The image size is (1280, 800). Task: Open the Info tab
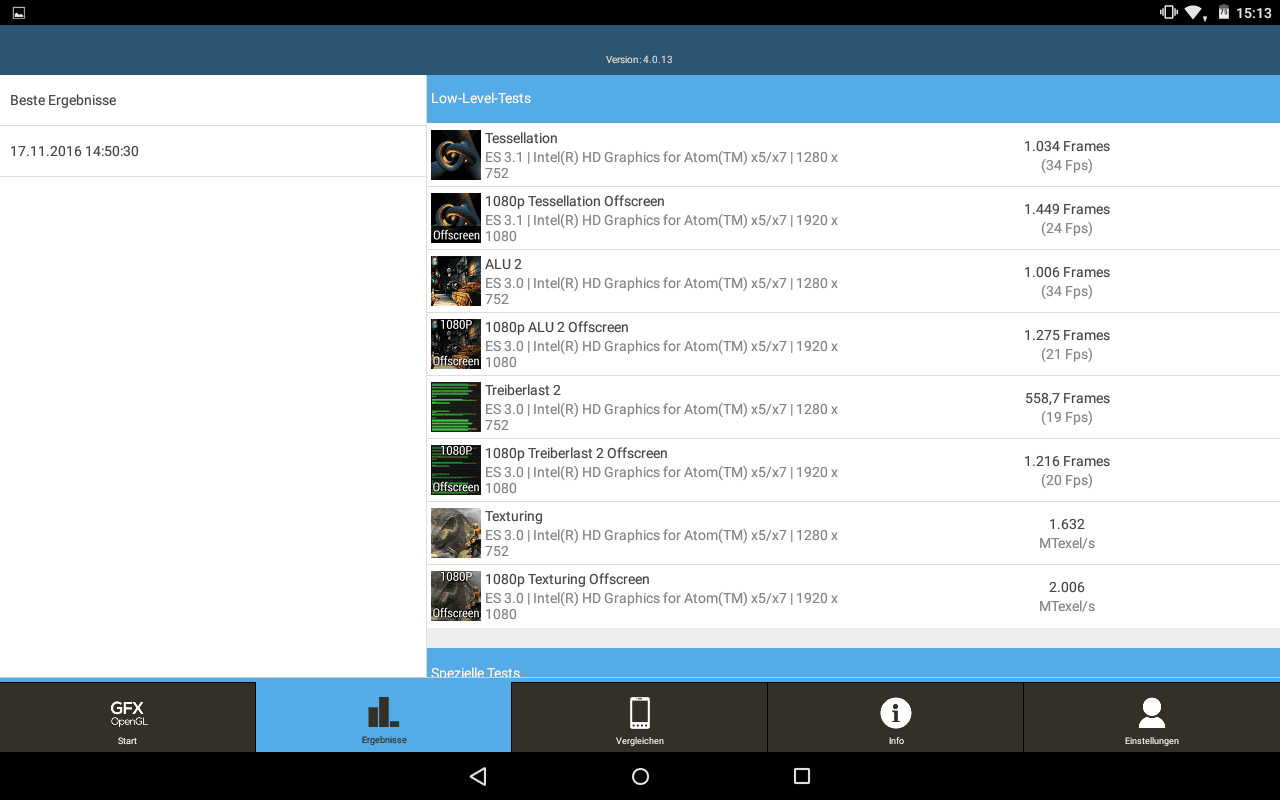point(896,717)
